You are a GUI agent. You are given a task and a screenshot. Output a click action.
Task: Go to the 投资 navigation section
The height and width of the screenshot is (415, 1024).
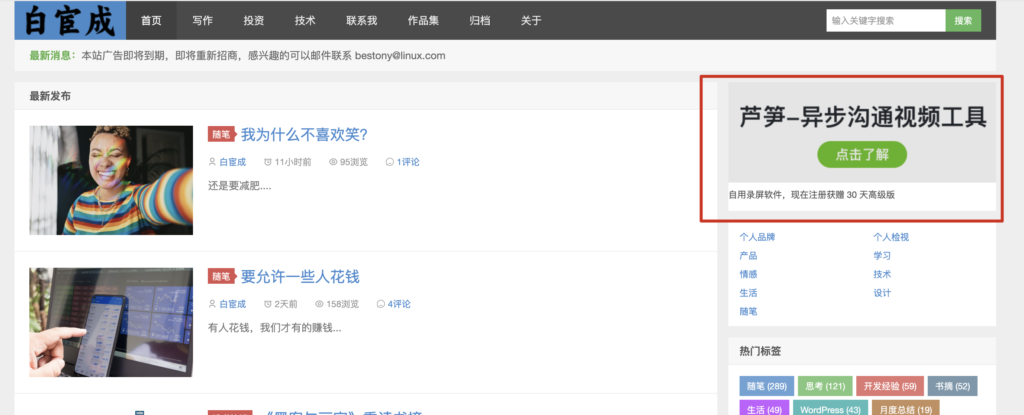[254, 21]
